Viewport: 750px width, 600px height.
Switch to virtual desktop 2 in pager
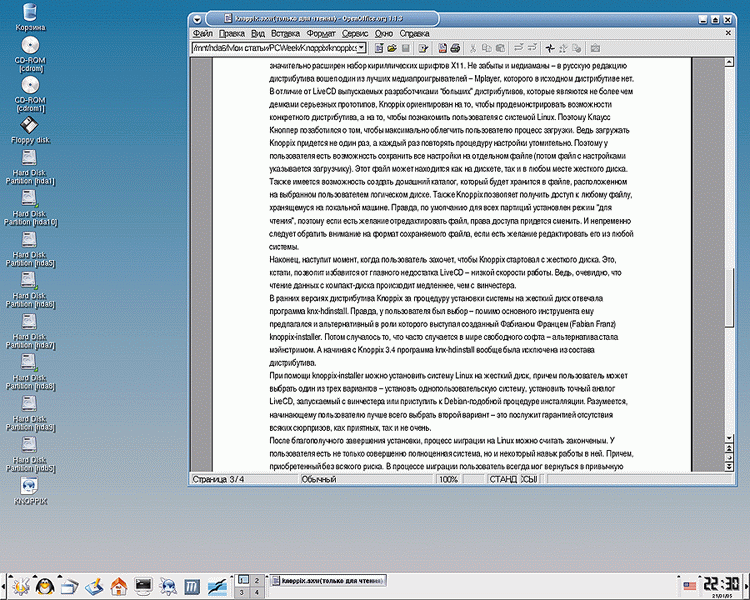(256, 579)
